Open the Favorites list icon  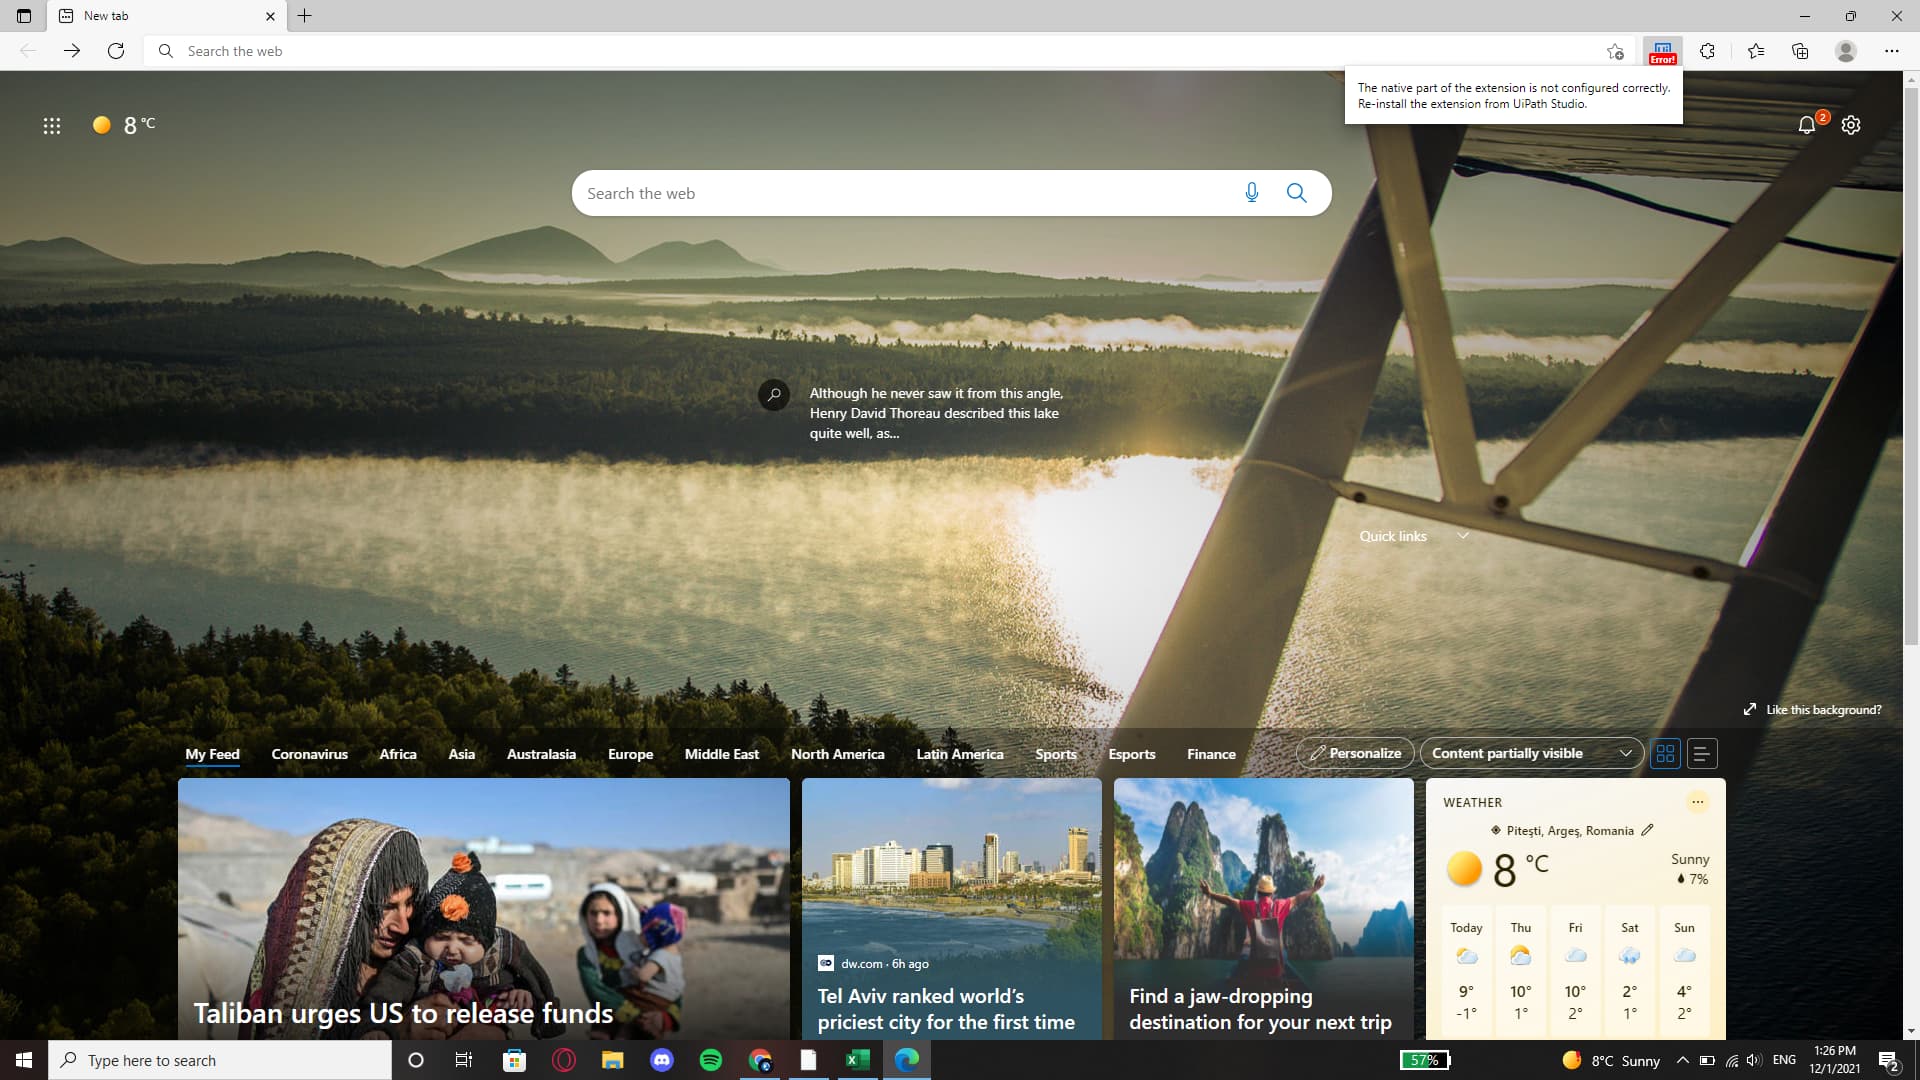pyautogui.click(x=1756, y=51)
